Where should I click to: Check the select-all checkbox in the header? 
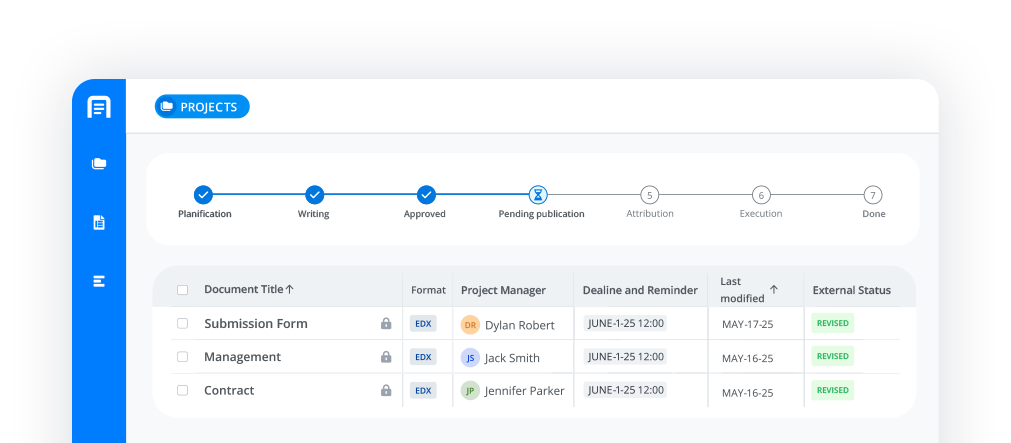tap(182, 290)
